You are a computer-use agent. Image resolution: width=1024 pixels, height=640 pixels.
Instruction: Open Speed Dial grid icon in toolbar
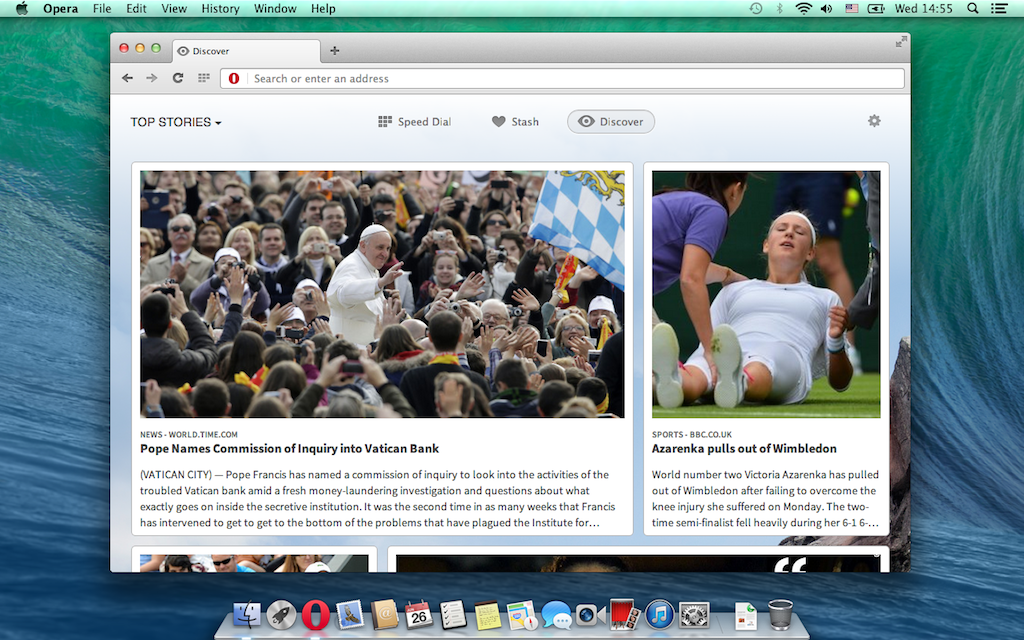pyautogui.click(x=204, y=78)
